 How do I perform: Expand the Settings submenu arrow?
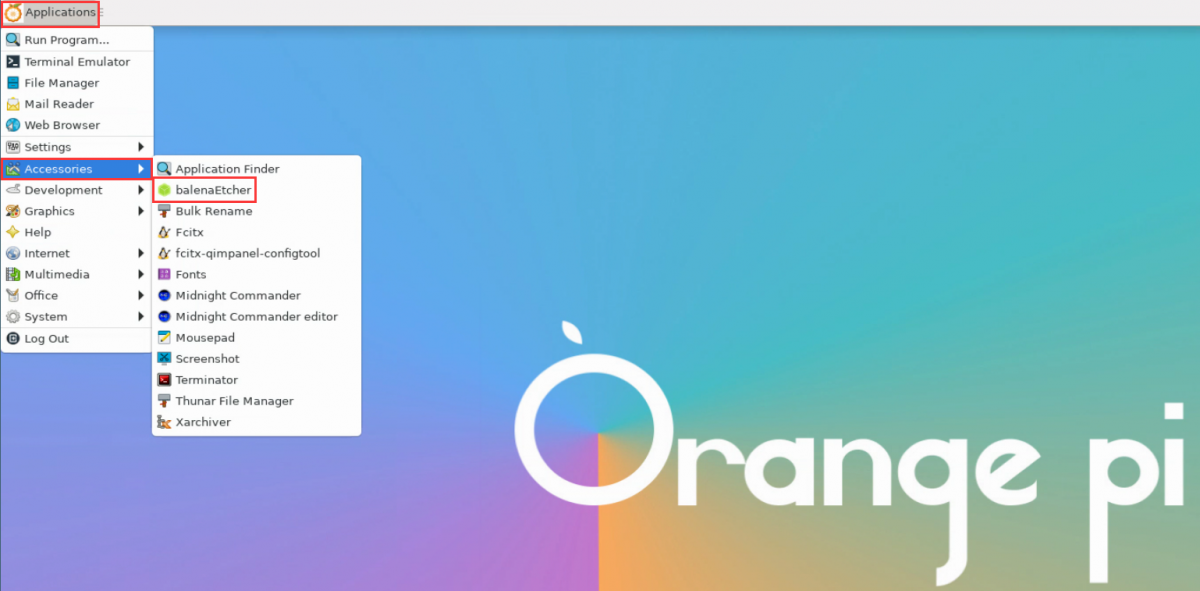point(141,147)
